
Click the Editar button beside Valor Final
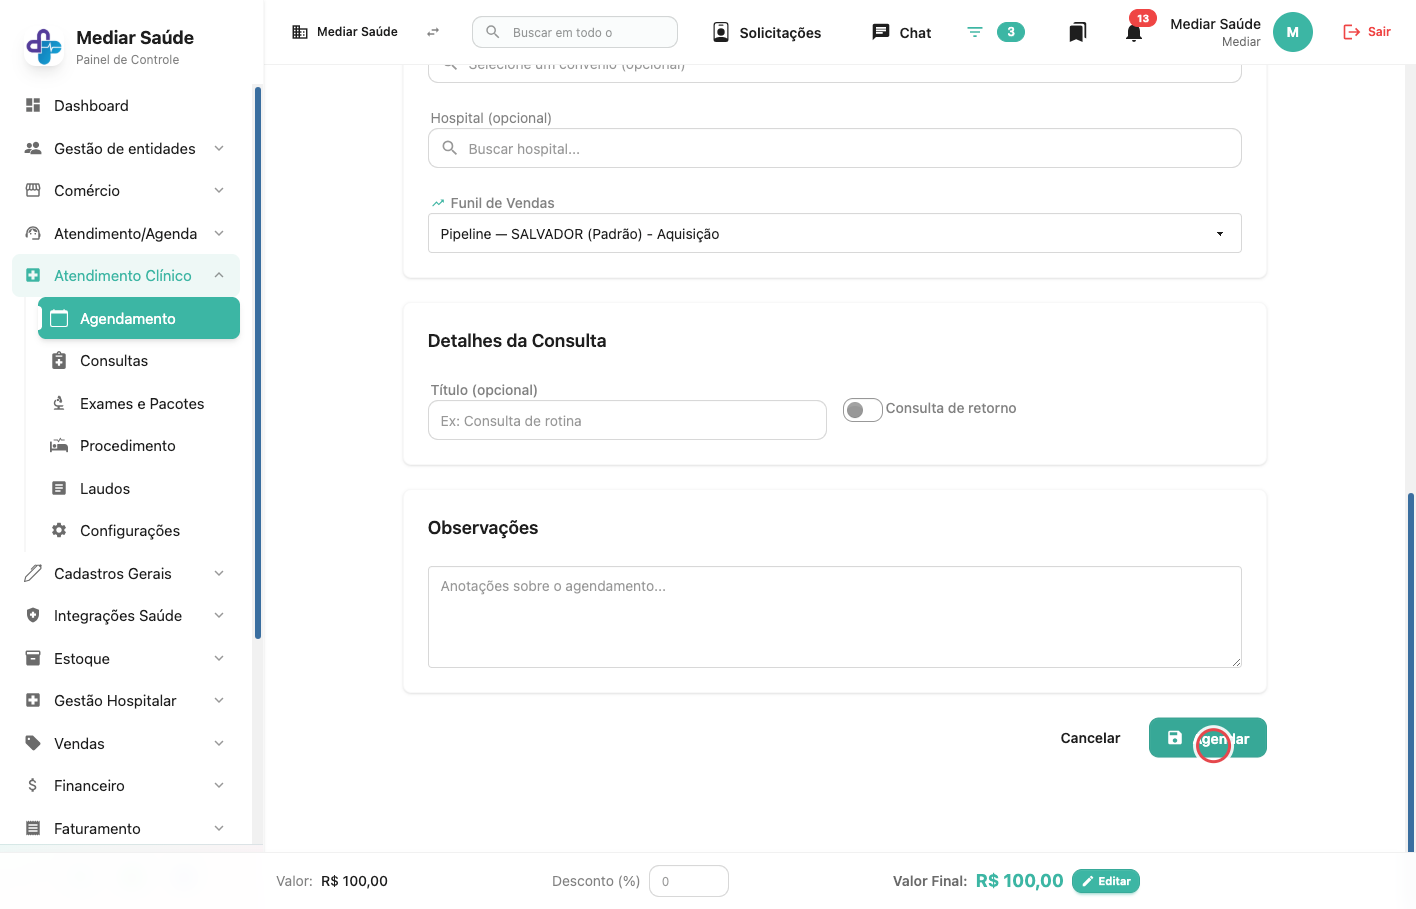click(x=1106, y=881)
